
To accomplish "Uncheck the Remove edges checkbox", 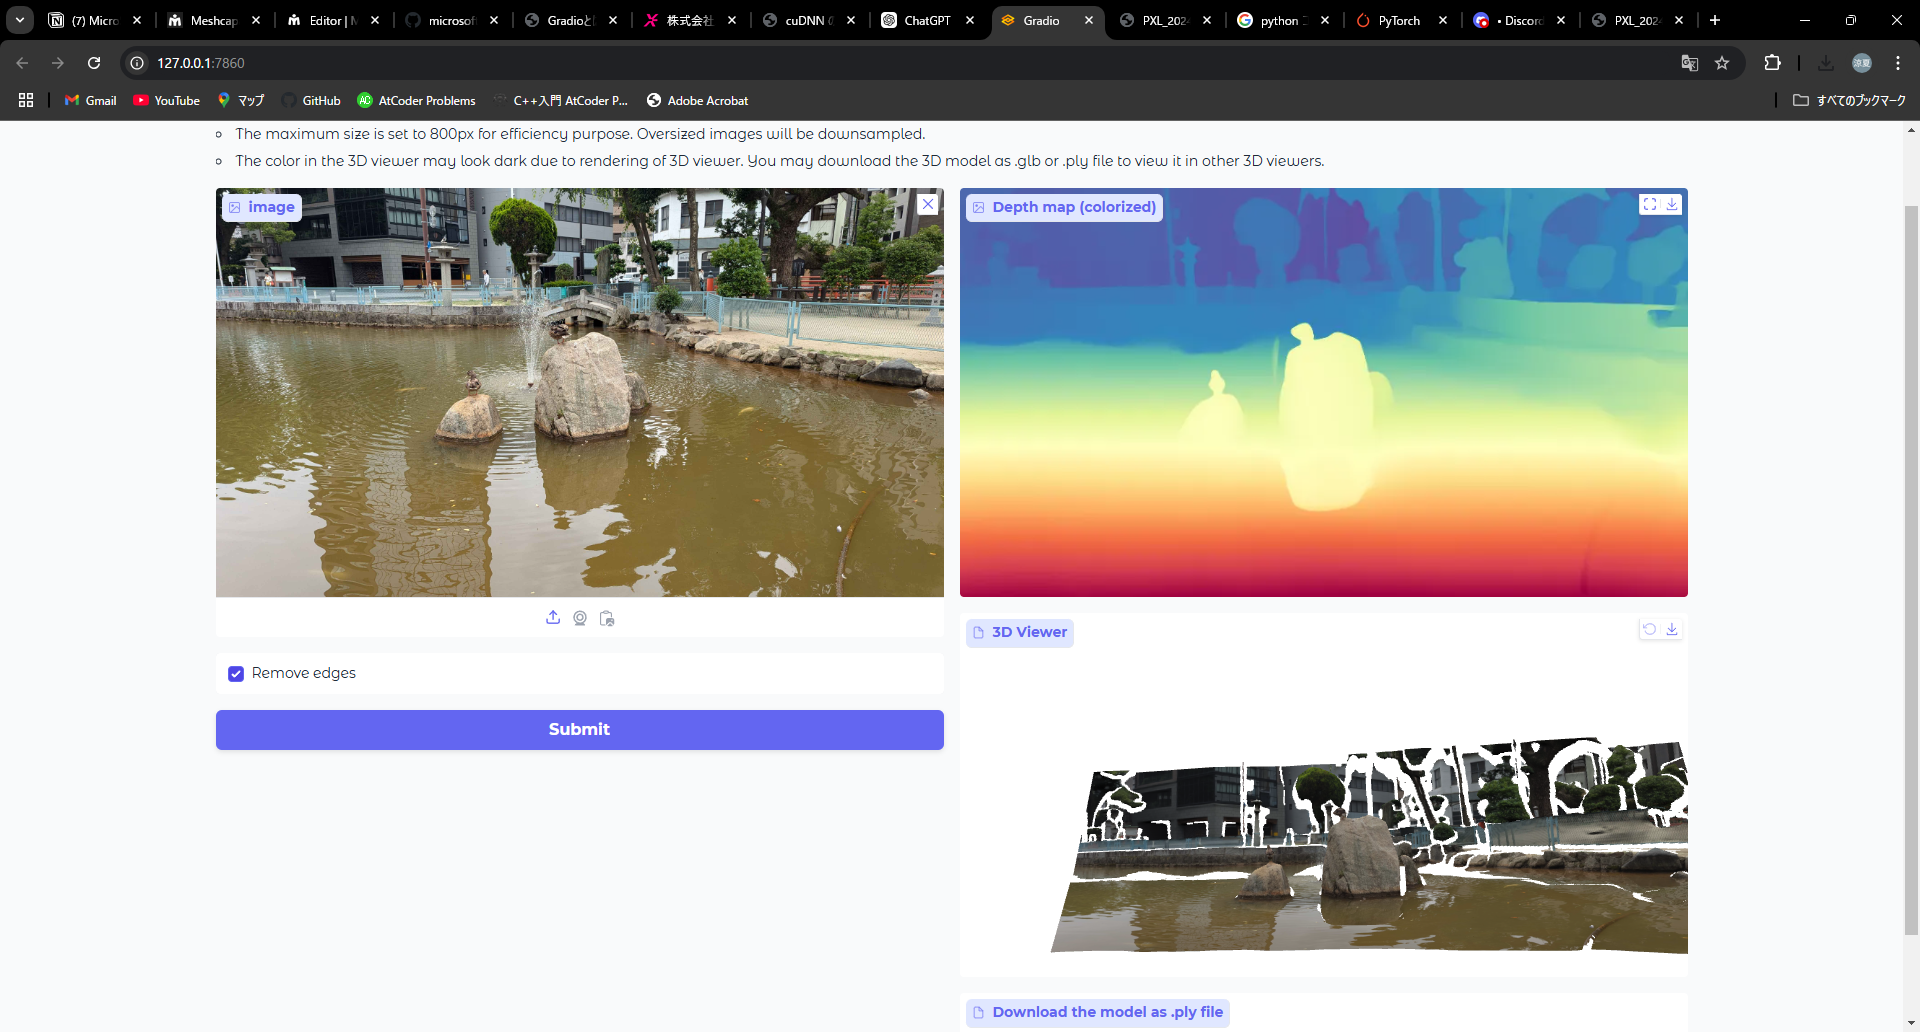I will click(236, 674).
